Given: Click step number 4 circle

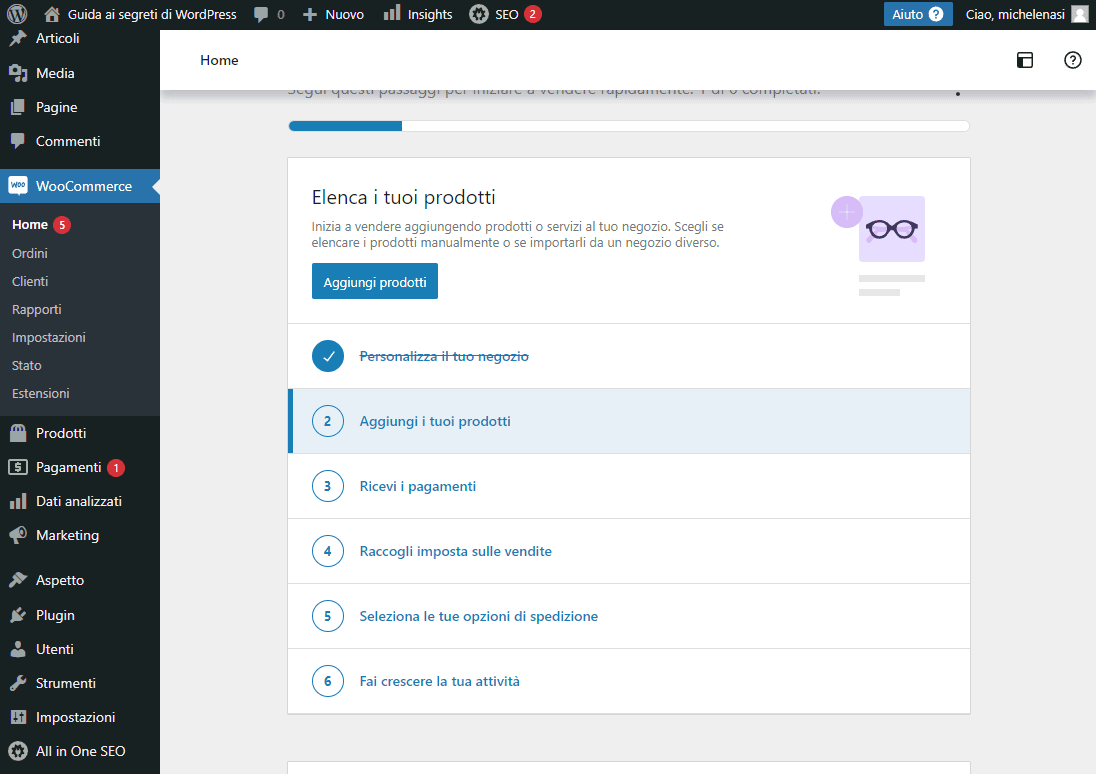Looking at the screenshot, I should click(x=328, y=551).
